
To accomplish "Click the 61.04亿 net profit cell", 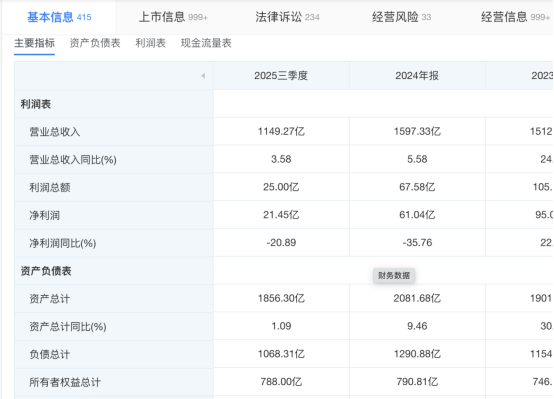I will [417, 215].
